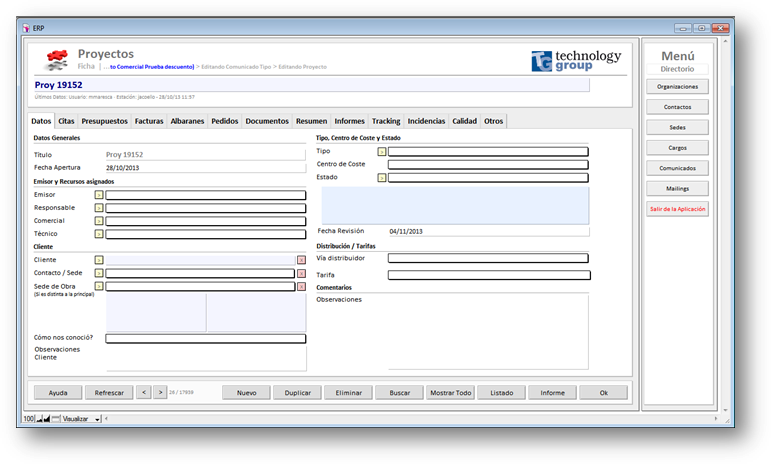Select the Incidencias tab
This screenshot has width=771, height=464.
click(426, 121)
